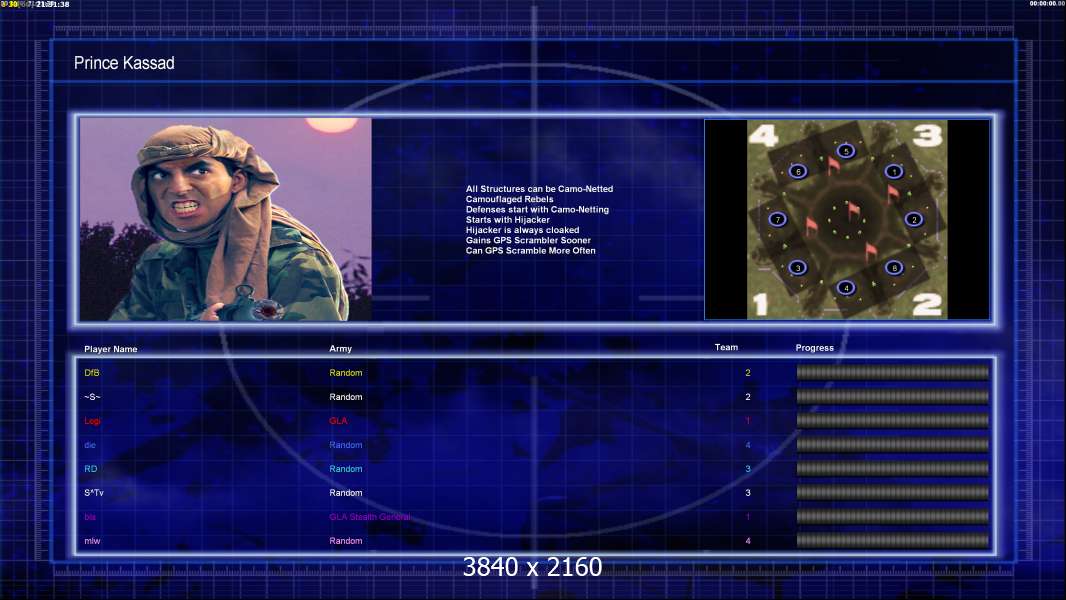Click large team number 3 in minimap corner

(x=927, y=135)
